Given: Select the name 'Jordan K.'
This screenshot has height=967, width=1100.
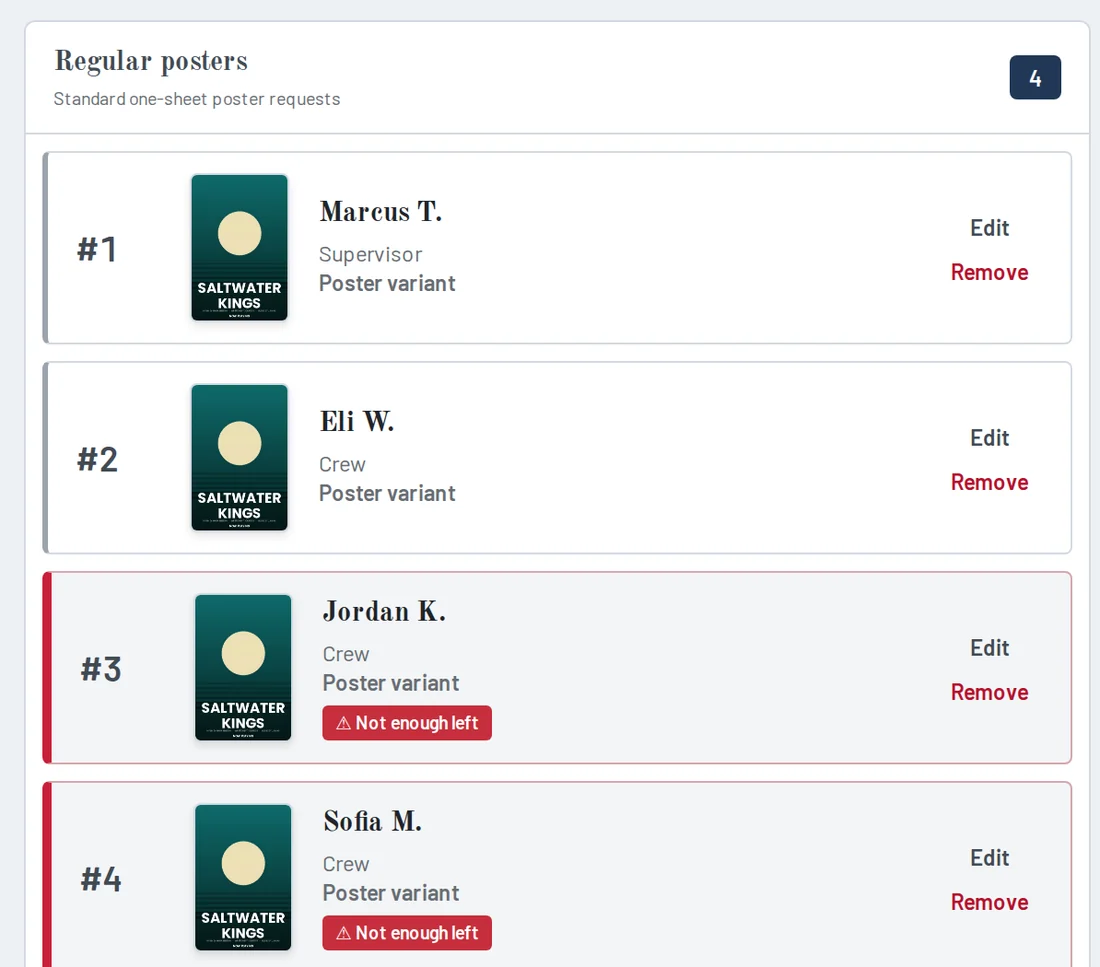Looking at the screenshot, I should (384, 611).
